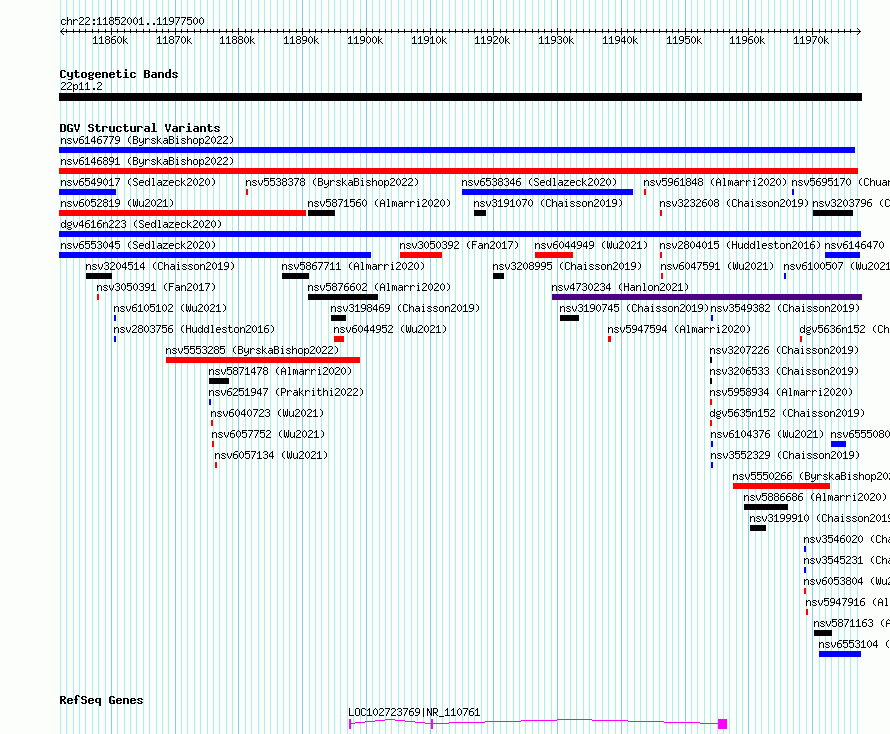Open nsv5538378 (ByrskaBishop2022) variant
Image resolution: width=890 pixels, height=734 pixels.
332,182
